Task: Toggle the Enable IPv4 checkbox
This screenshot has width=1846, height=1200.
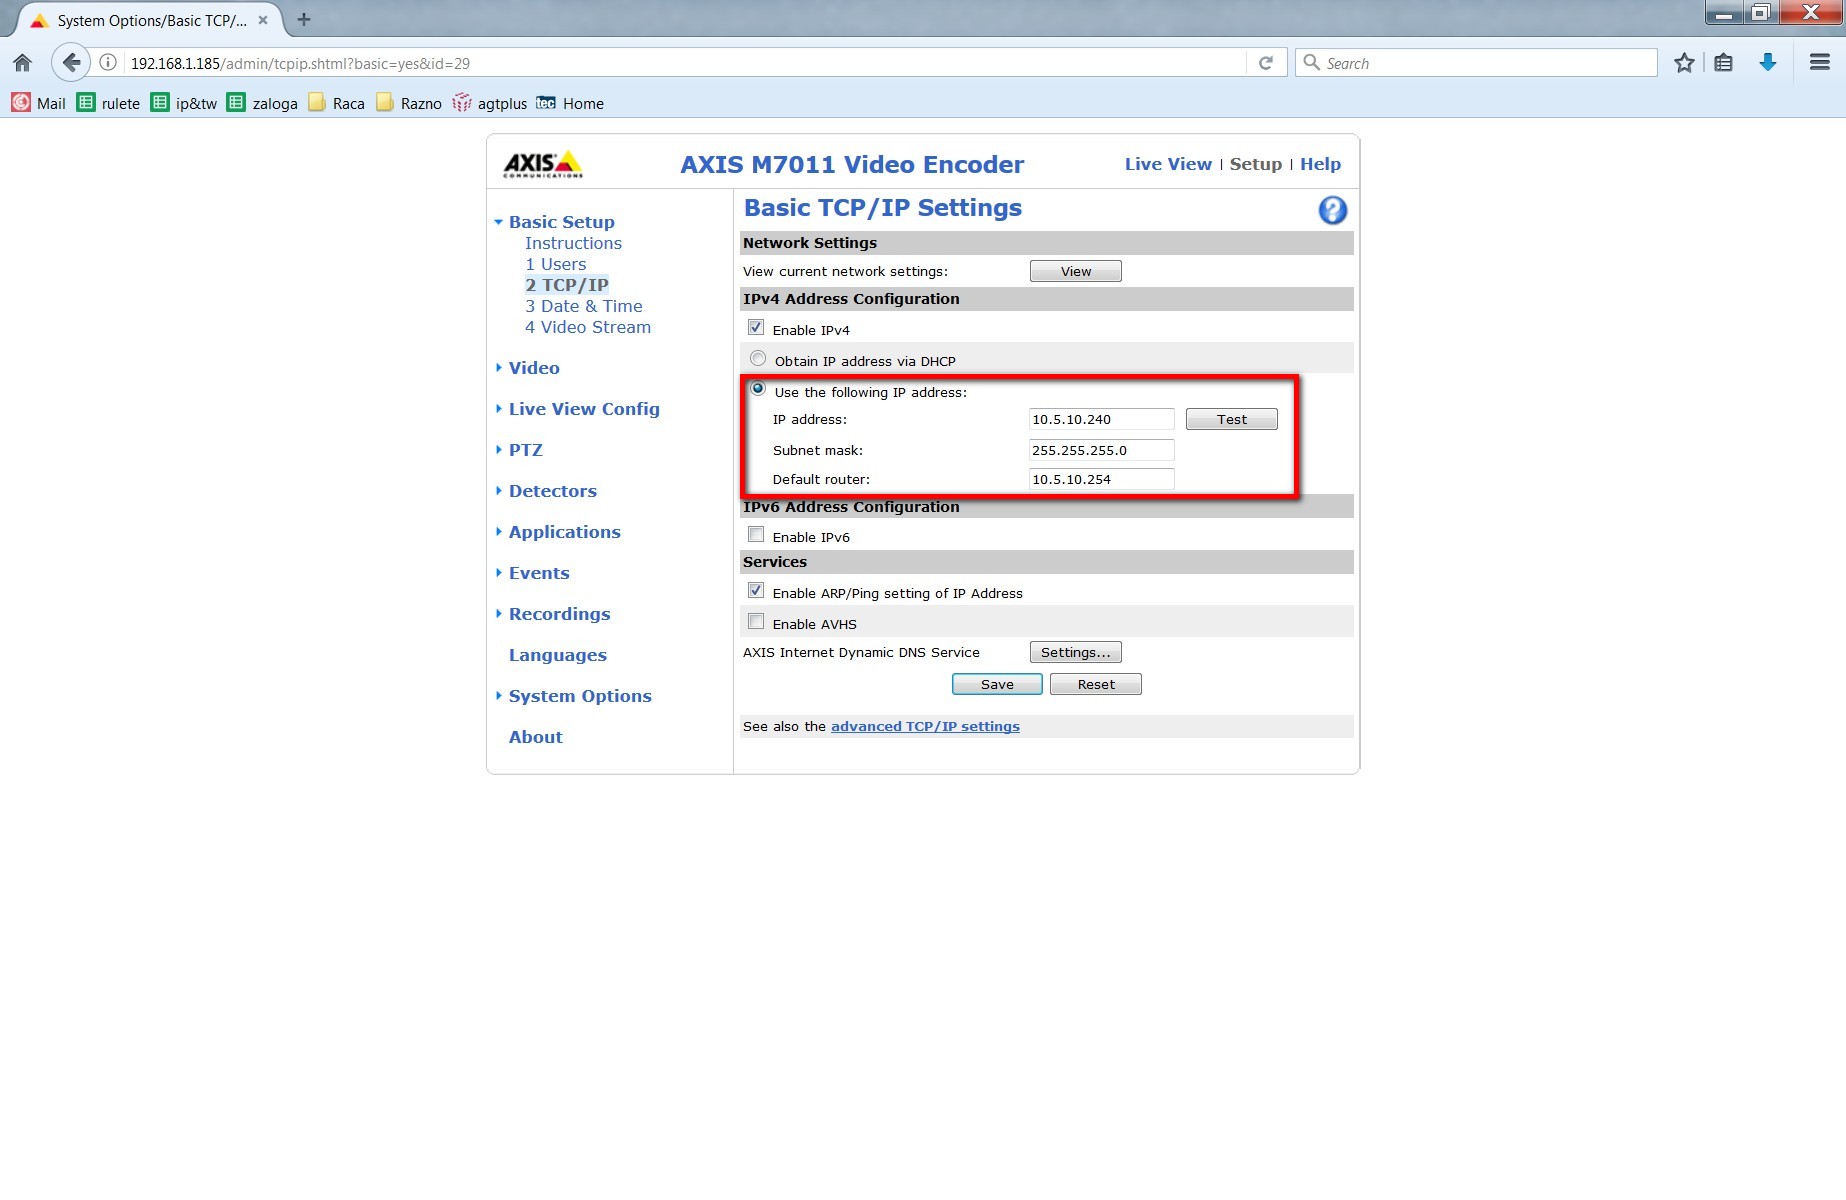Action: [756, 328]
